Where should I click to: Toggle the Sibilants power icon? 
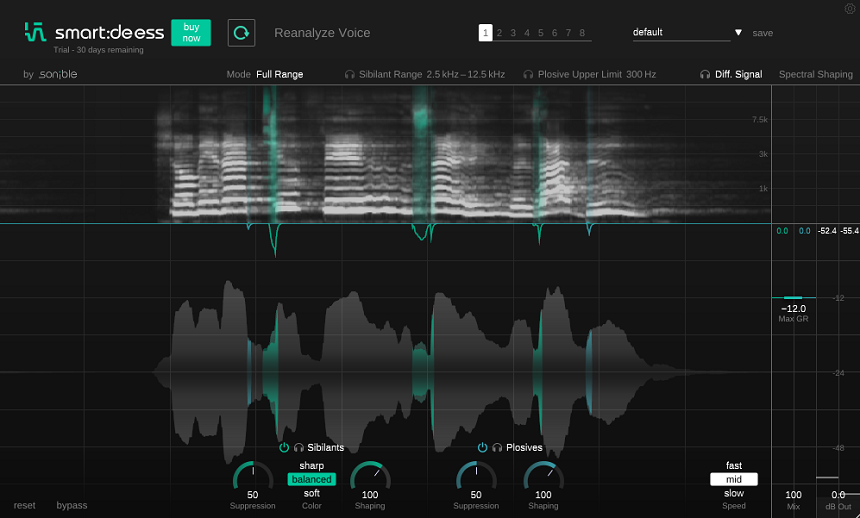coord(284,447)
